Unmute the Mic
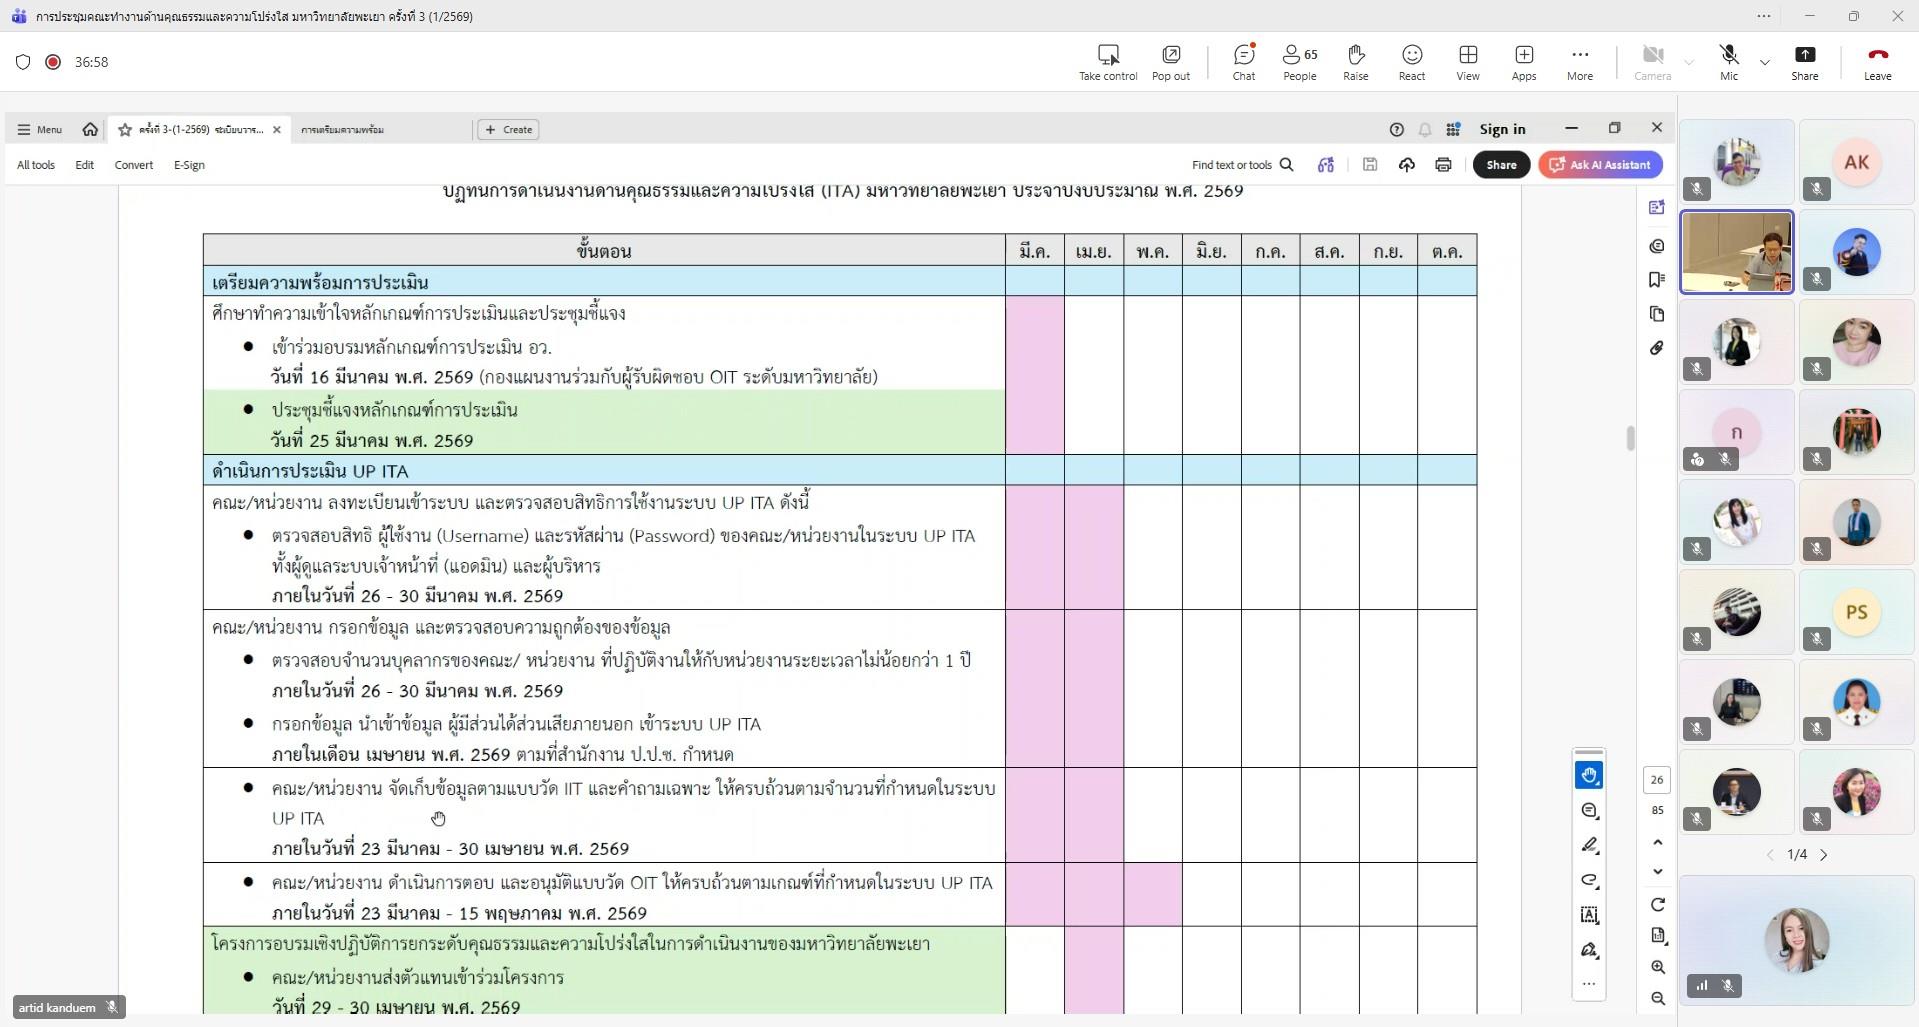The height and width of the screenshot is (1027, 1919). (1728, 62)
